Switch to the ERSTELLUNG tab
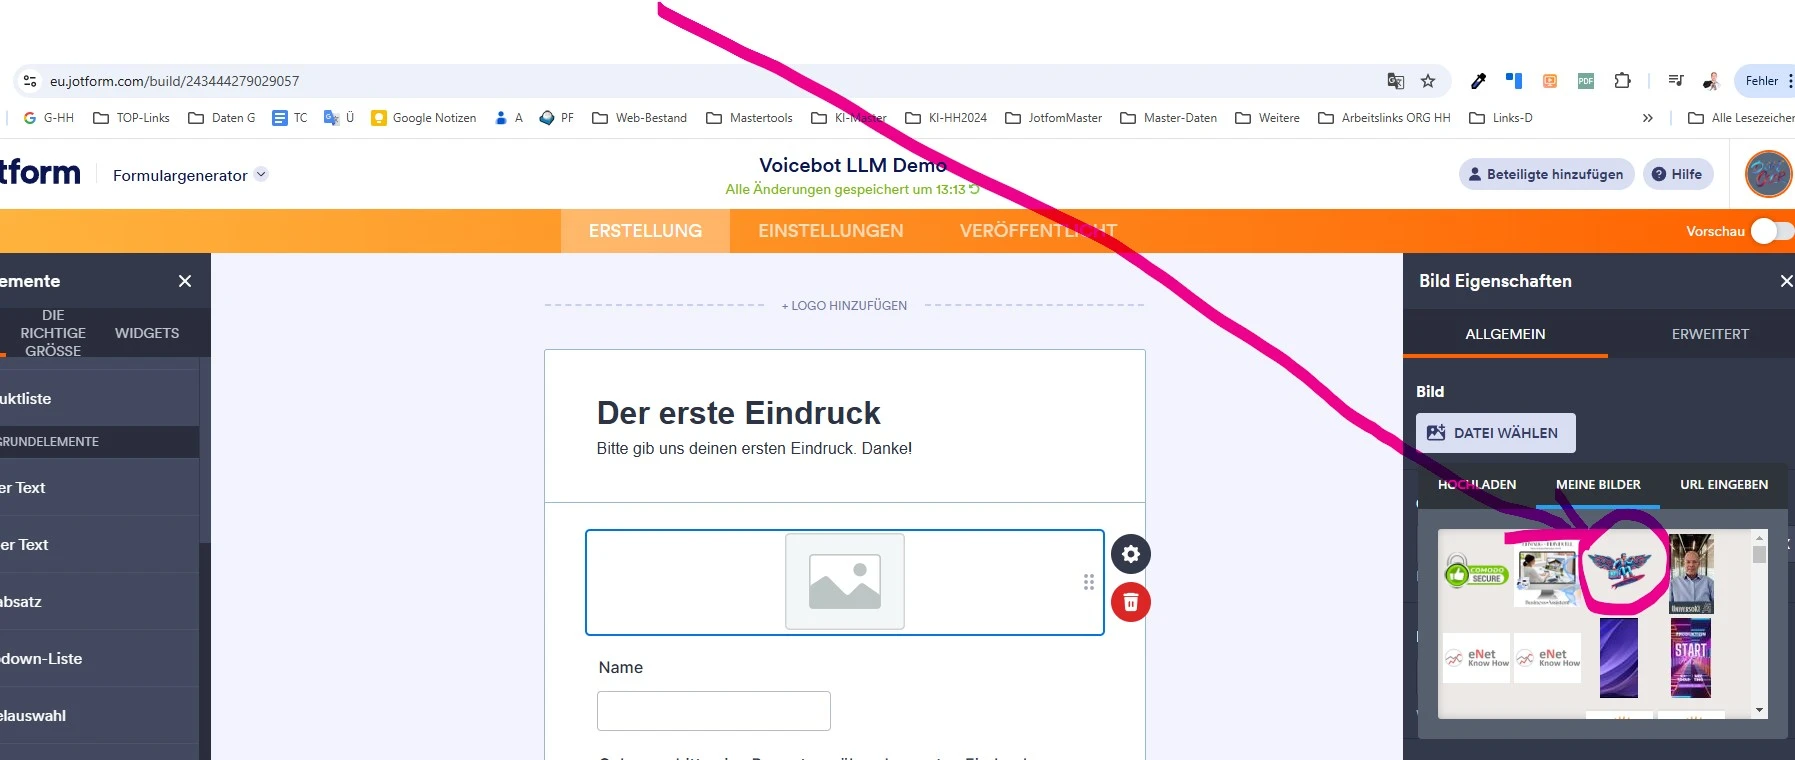 click(645, 231)
